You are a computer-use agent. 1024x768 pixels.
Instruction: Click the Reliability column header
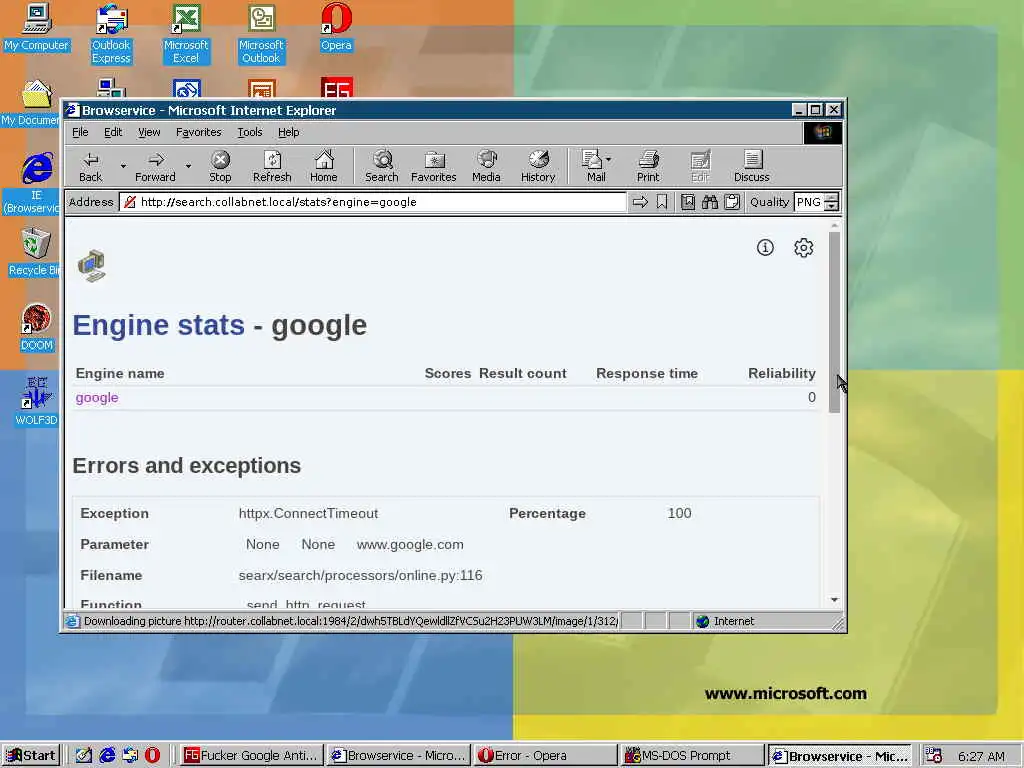click(782, 374)
